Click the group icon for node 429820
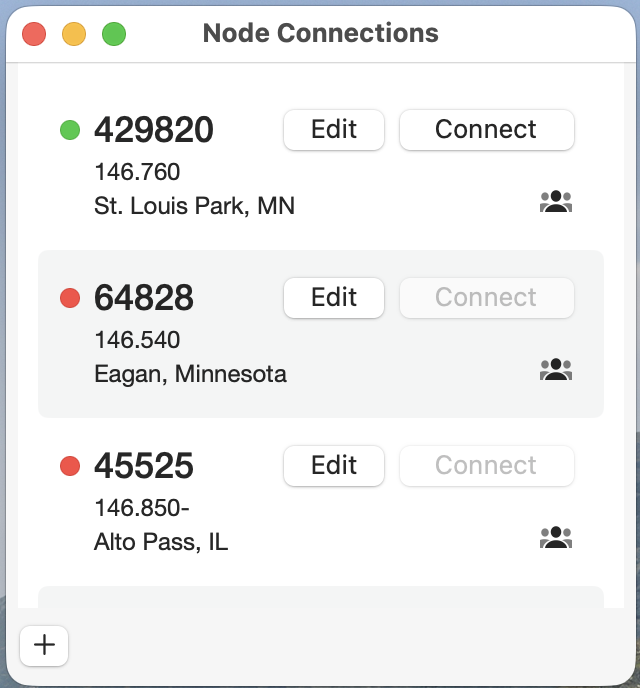This screenshot has width=640, height=688. click(x=555, y=203)
